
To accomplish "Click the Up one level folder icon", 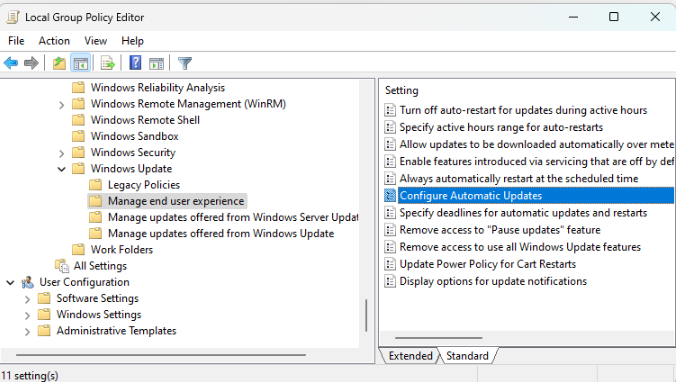I will coord(59,63).
